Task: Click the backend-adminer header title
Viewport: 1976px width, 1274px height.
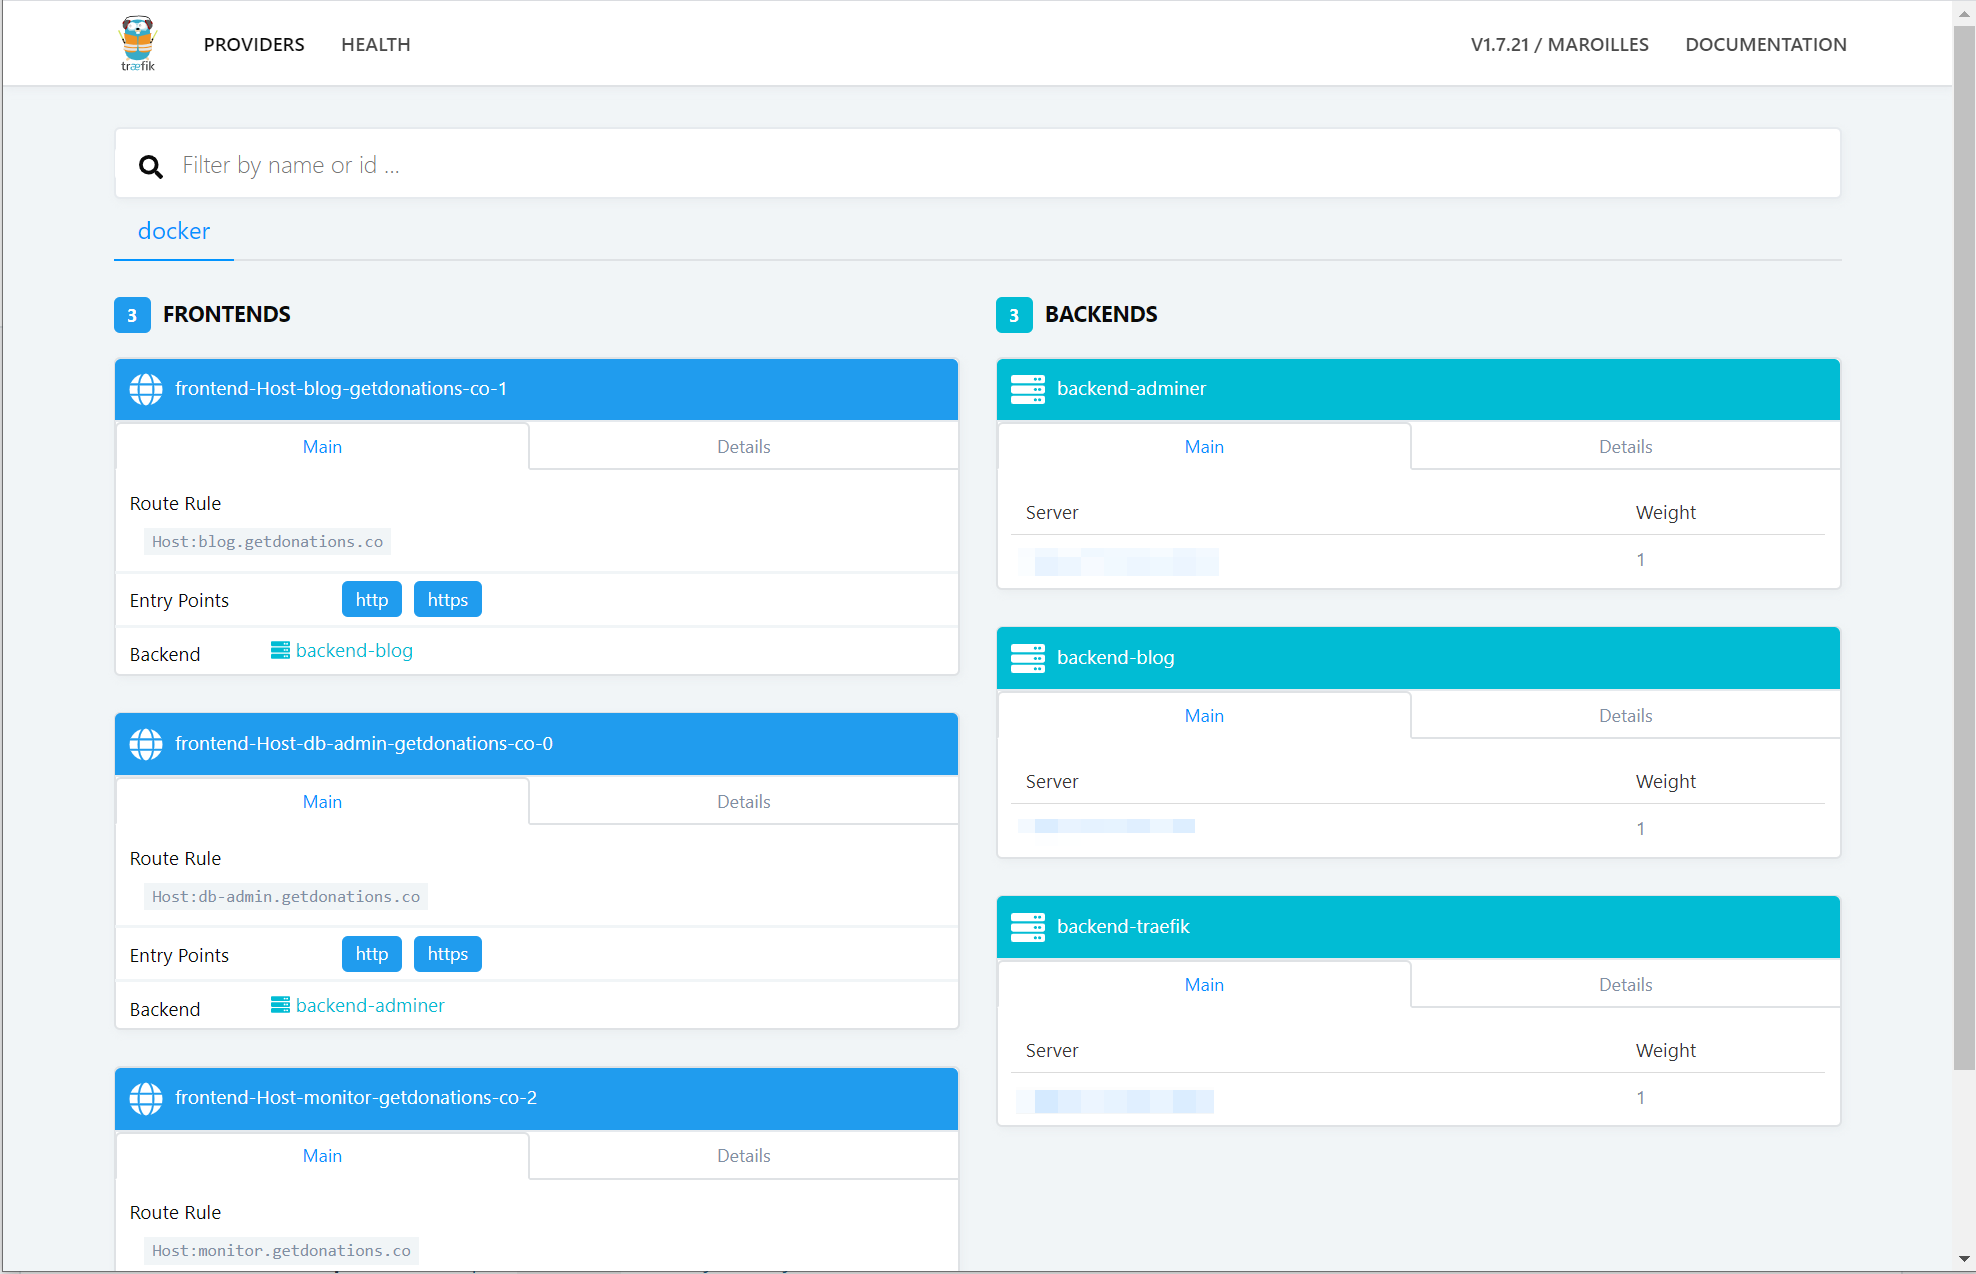Action: click(1131, 389)
